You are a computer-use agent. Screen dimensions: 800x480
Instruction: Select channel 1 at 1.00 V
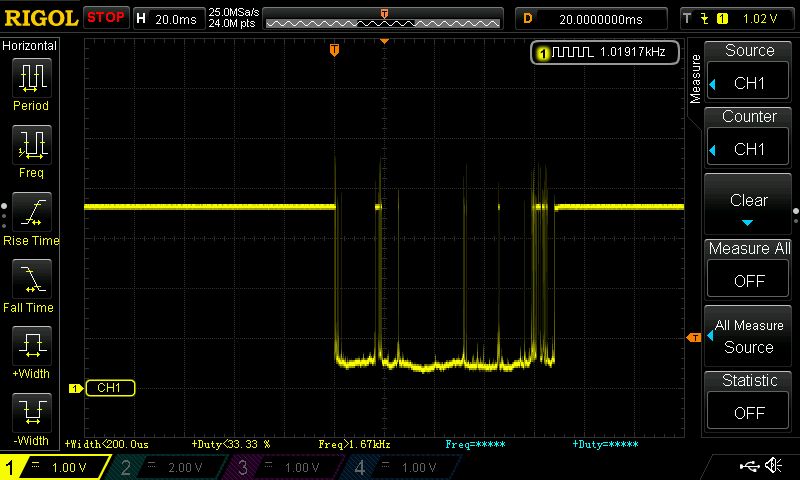click(x=54, y=467)
